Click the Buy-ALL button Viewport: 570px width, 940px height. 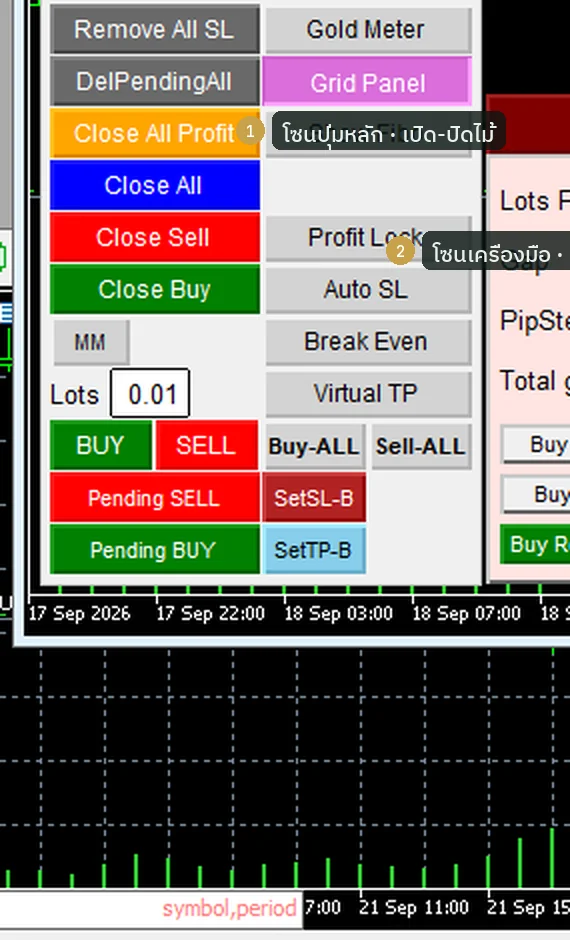(x=315, y=447)
